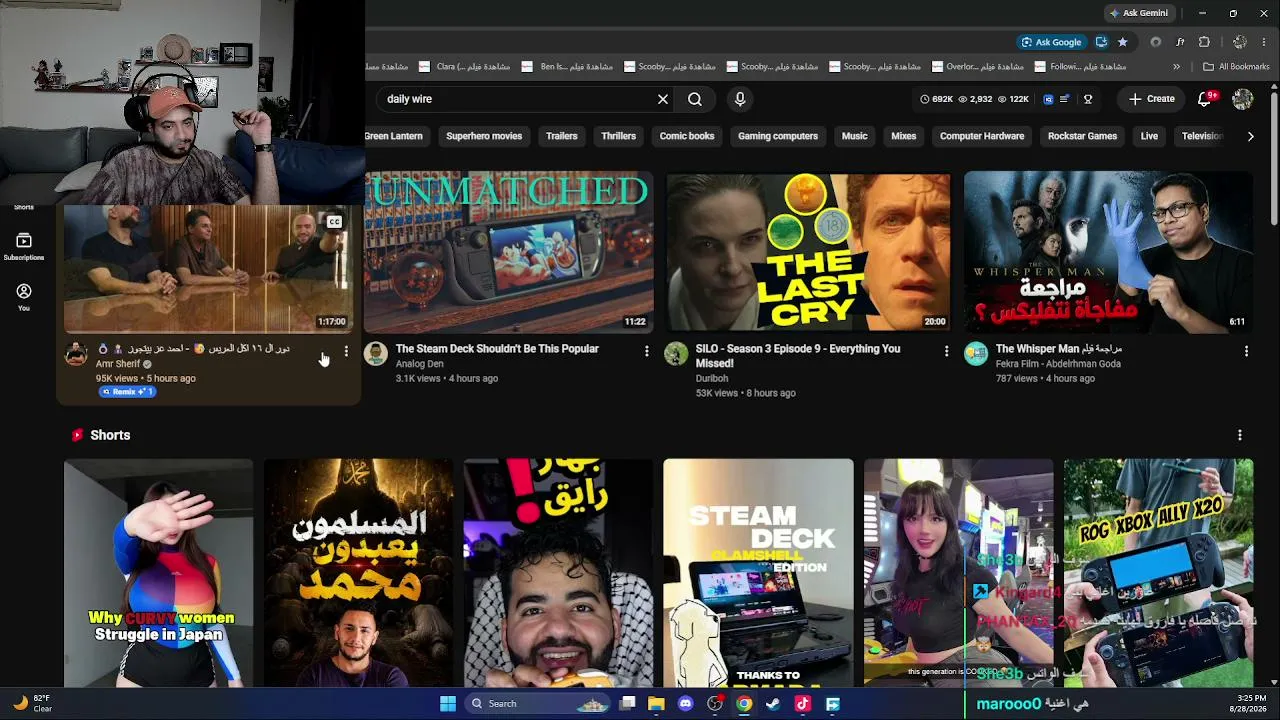
Task: Click the Ask Gemini button
Action: (1138, 13)
